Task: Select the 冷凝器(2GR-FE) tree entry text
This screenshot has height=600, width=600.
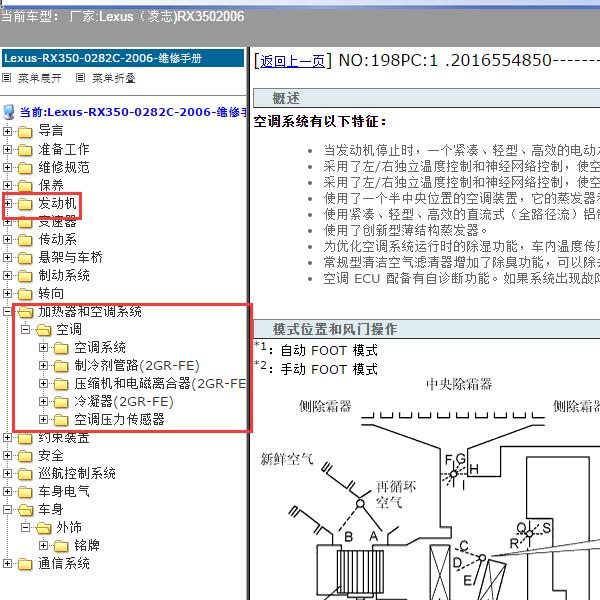Action: (x=124, y=401)
